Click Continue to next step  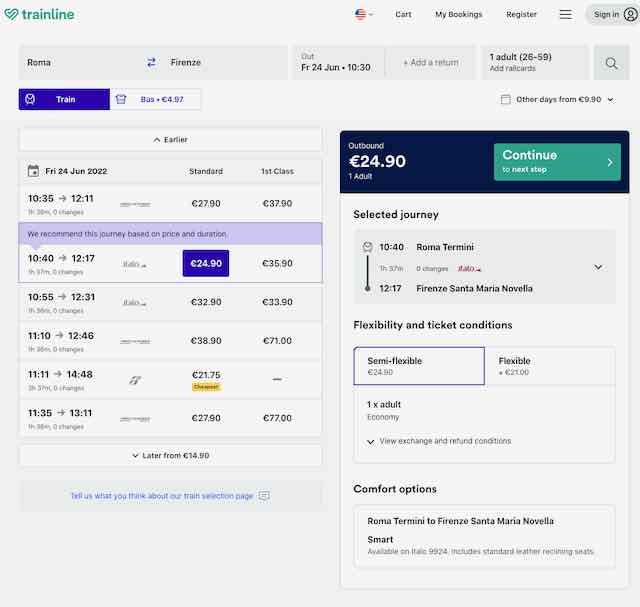557,162
